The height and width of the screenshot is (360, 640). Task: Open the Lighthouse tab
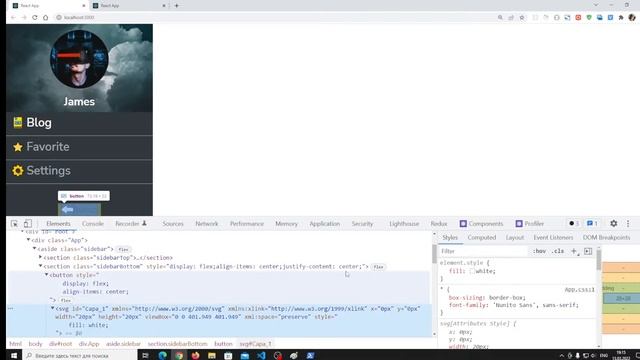(x=404, y=224)
